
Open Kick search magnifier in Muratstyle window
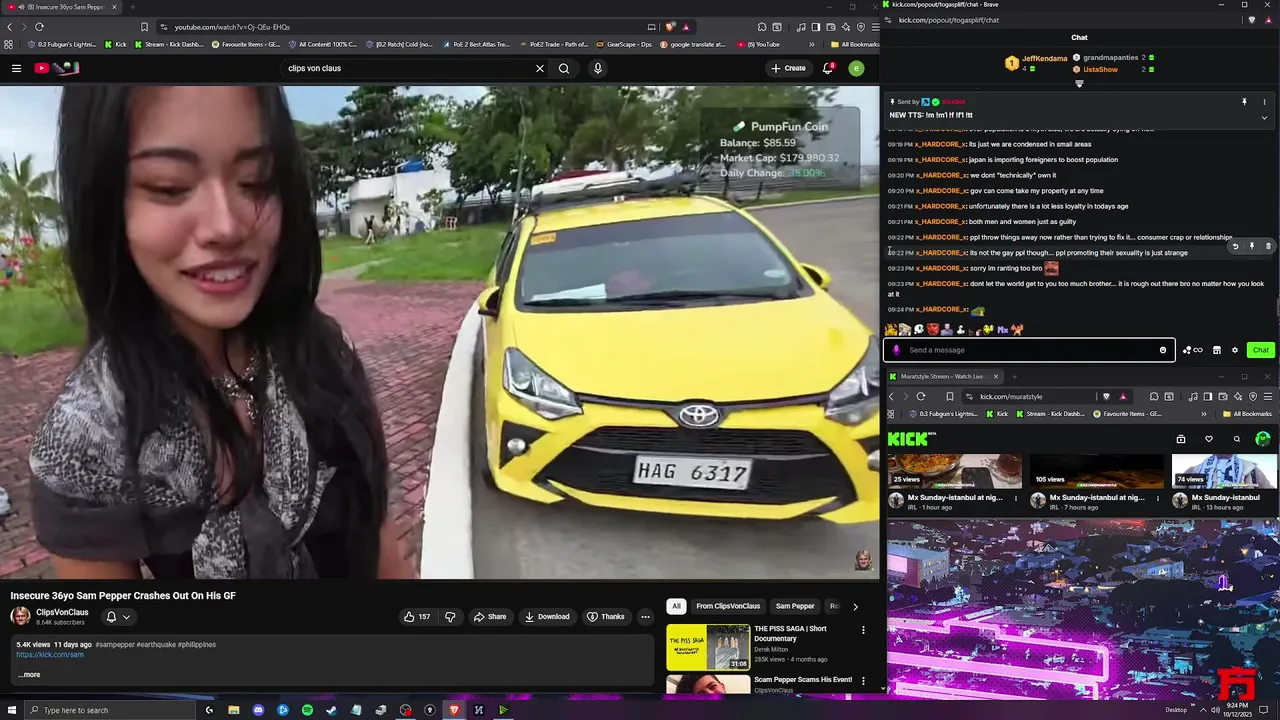1236,439
